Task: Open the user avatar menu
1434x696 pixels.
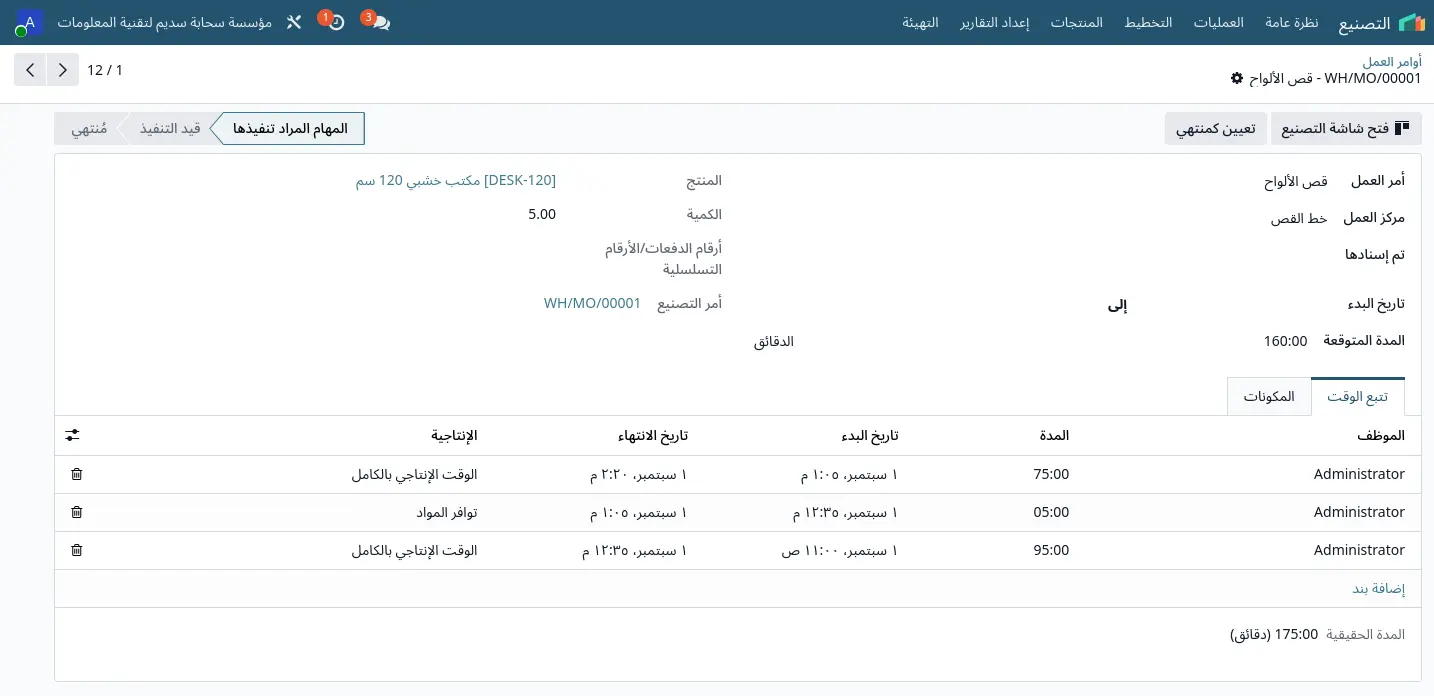Action: [29, 22]
